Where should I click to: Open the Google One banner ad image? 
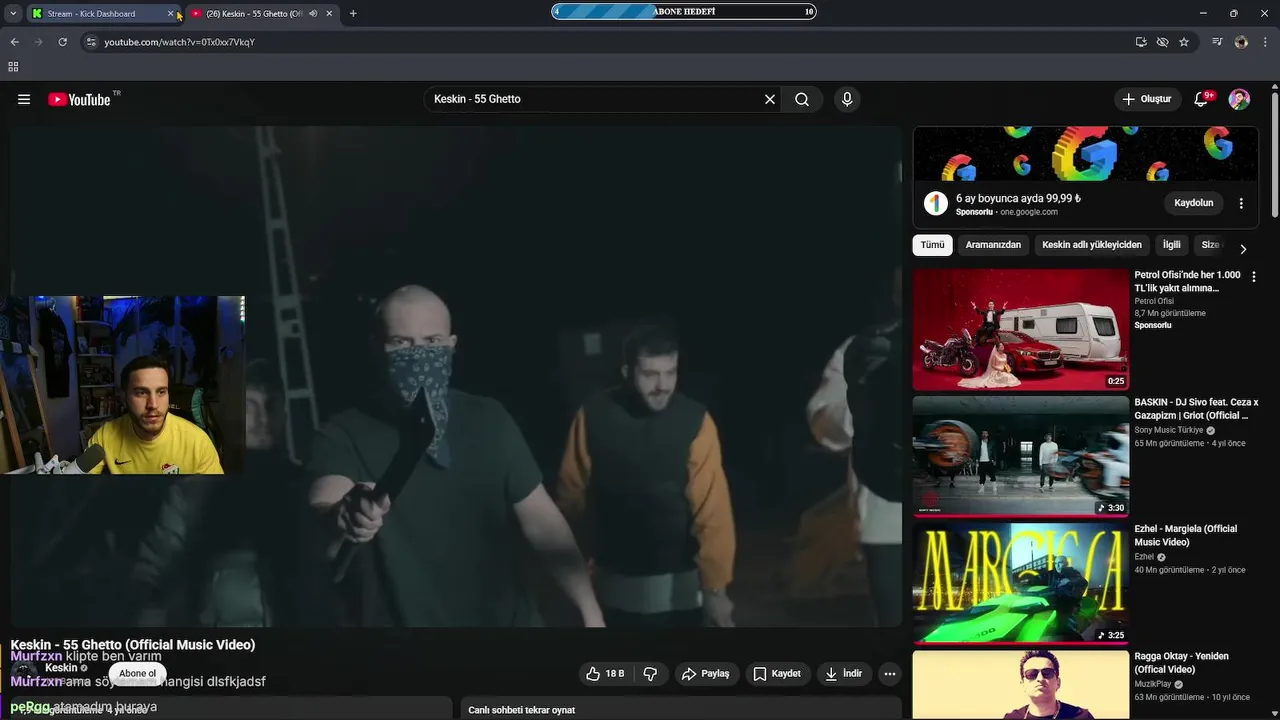[x=1085, y=153]
